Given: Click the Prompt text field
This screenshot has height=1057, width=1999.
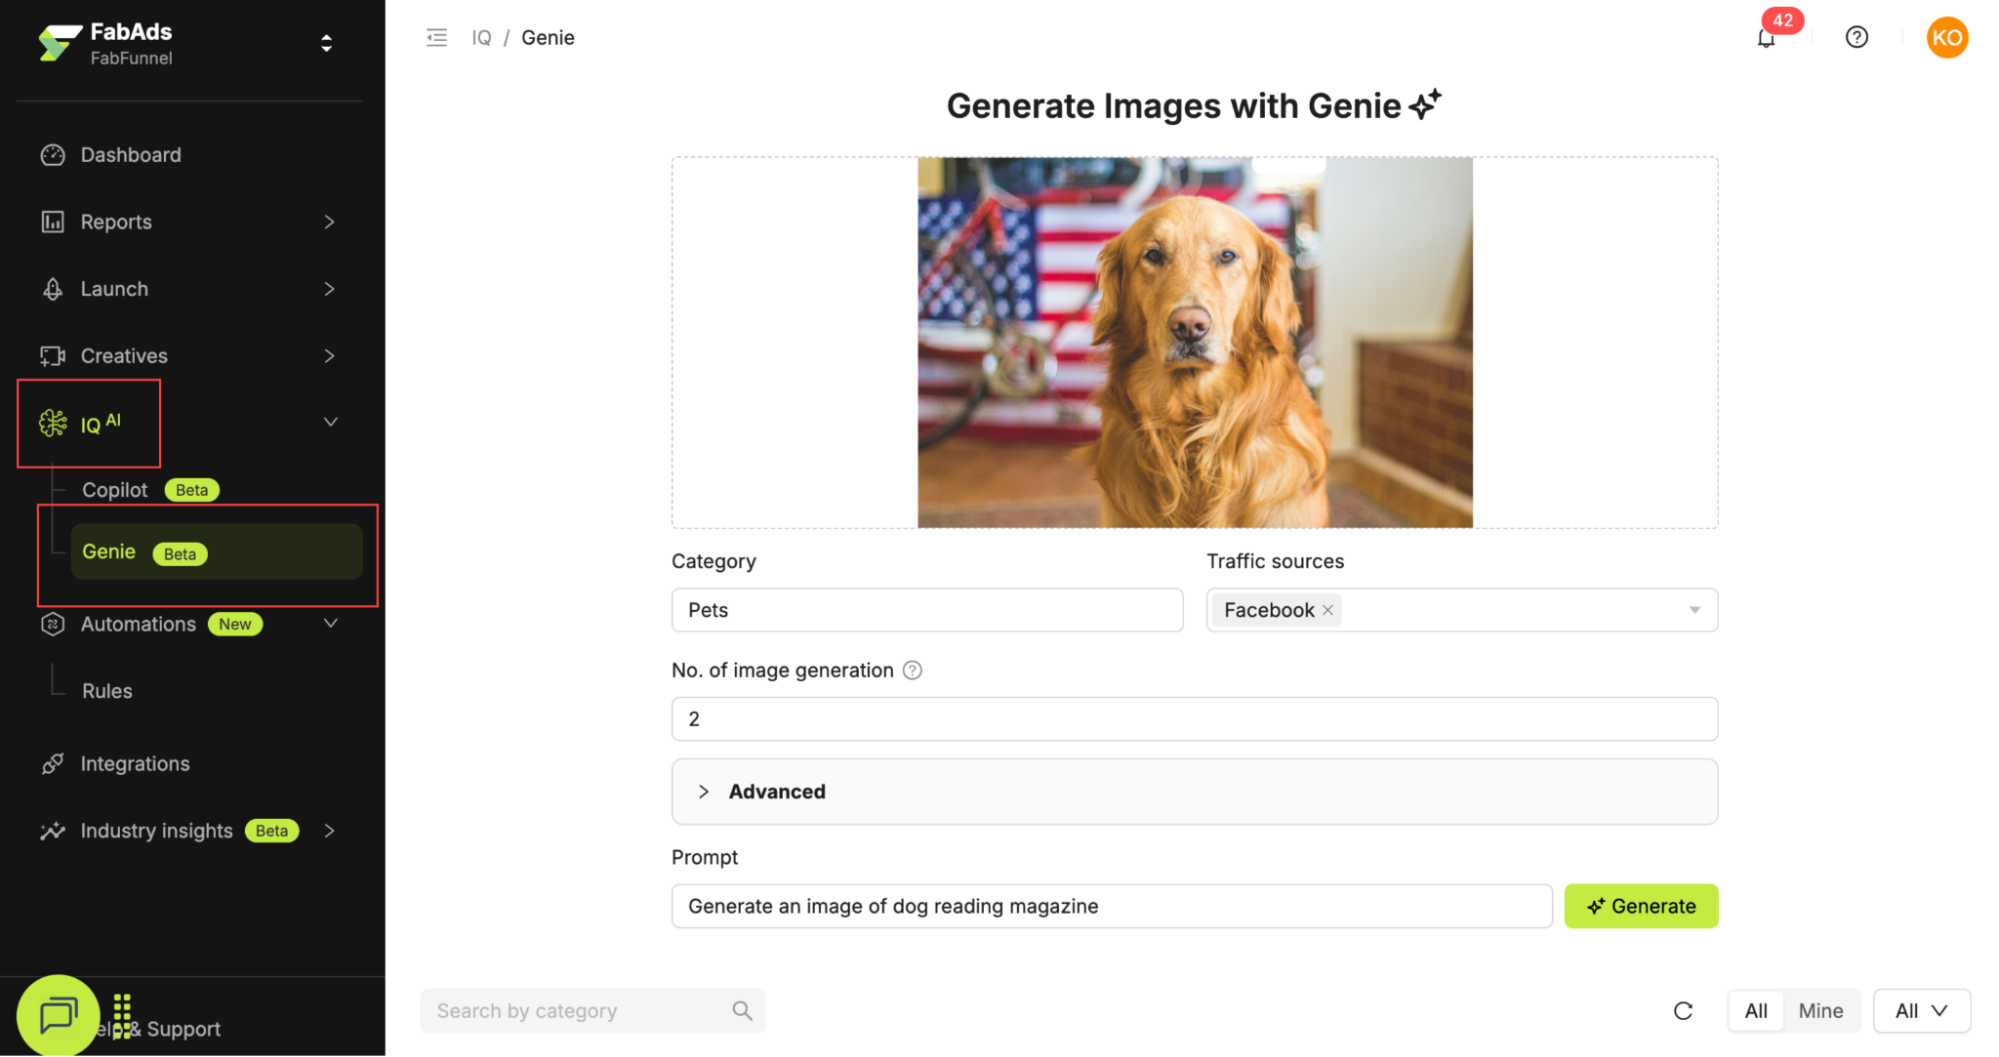Looking at the screenshot, I should tap(1110, 906).
